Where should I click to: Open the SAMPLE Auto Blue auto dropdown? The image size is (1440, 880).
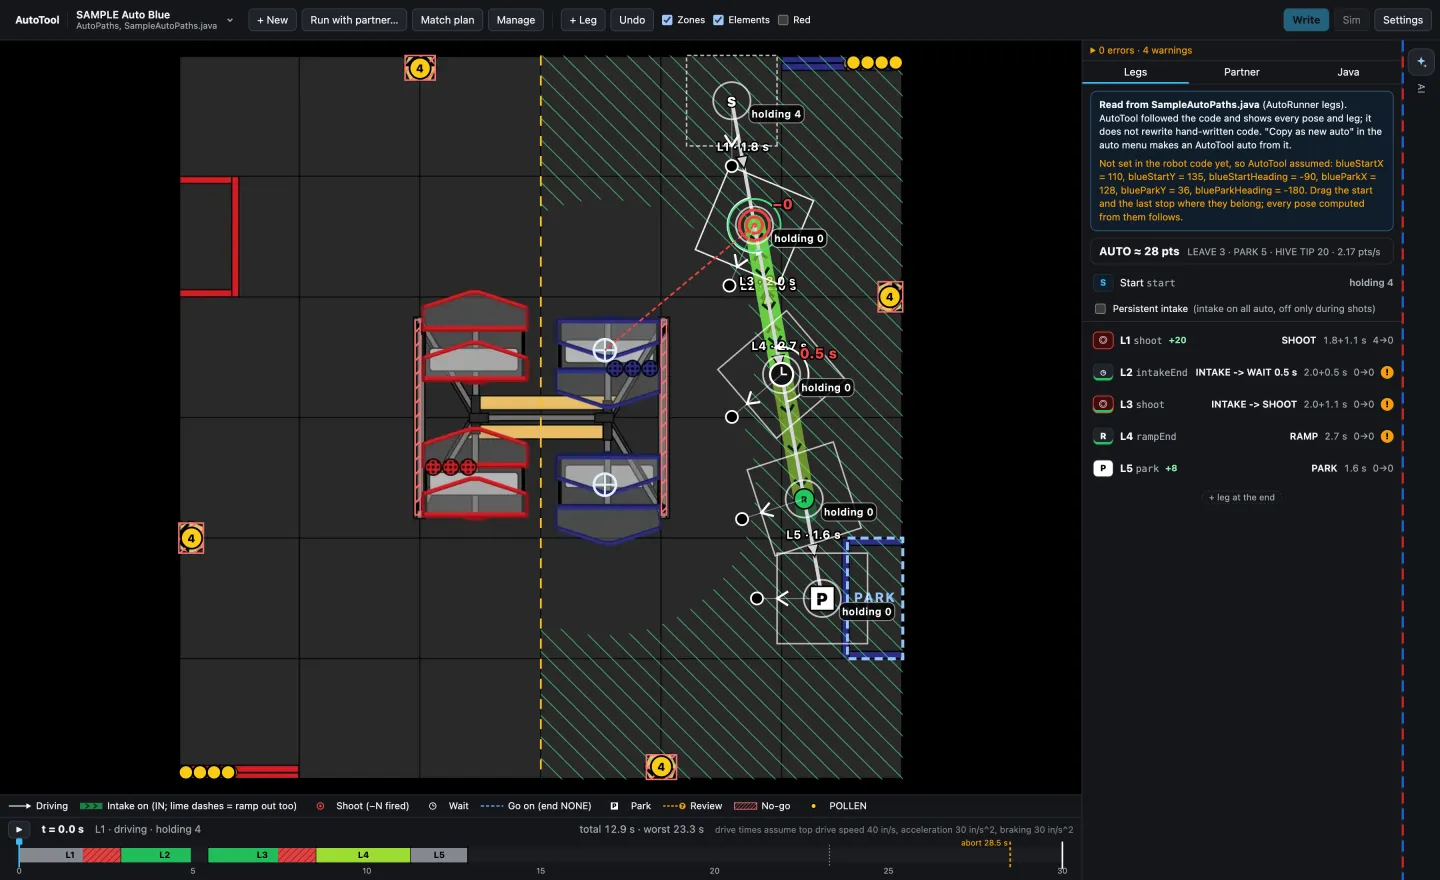click(x=155, y=20)
